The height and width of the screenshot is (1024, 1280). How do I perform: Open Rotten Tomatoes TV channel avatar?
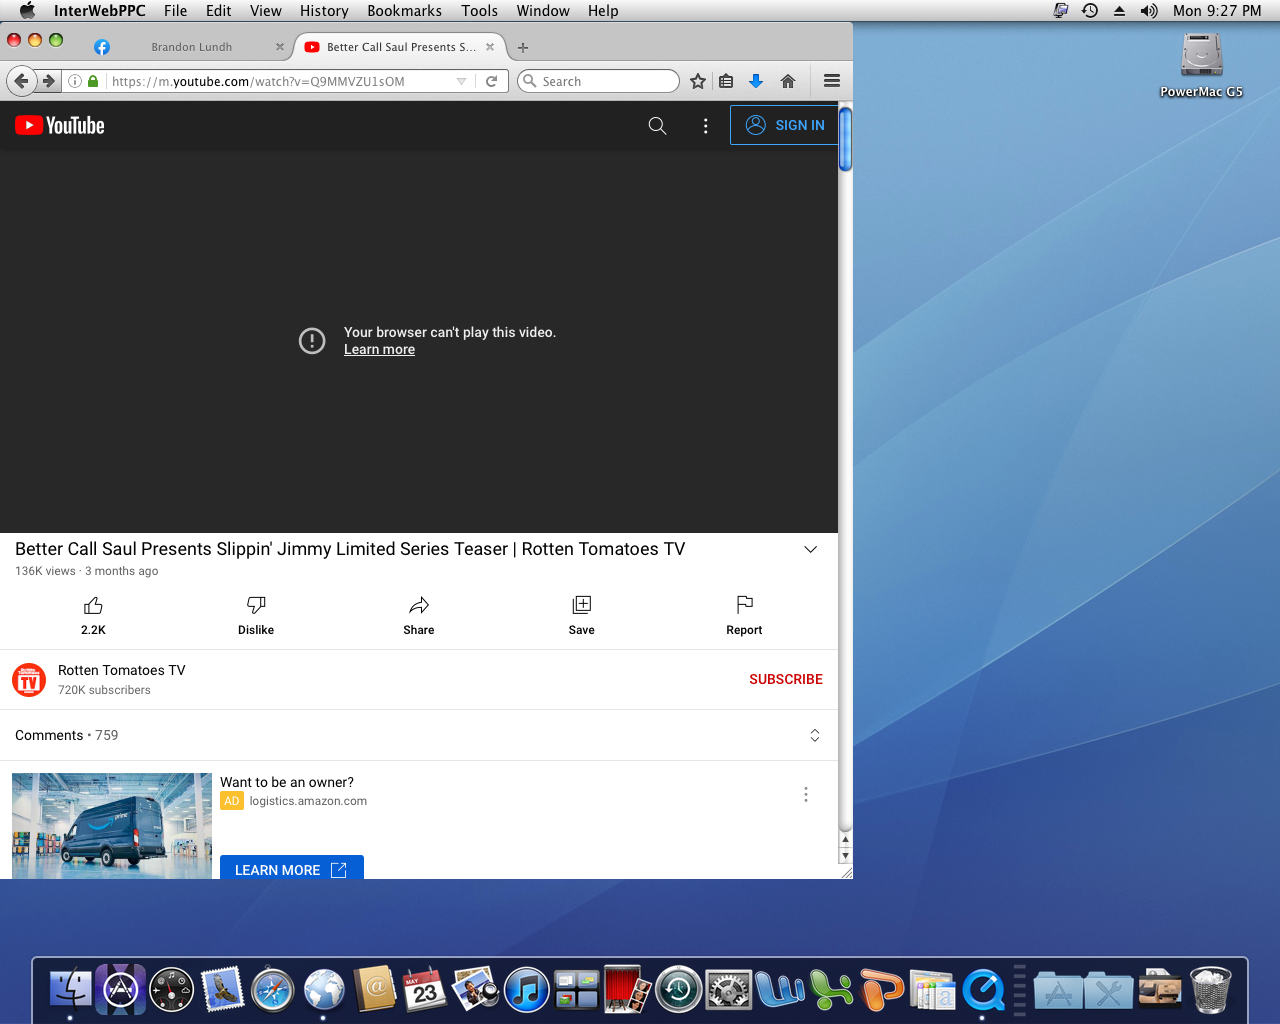(29, 680)
